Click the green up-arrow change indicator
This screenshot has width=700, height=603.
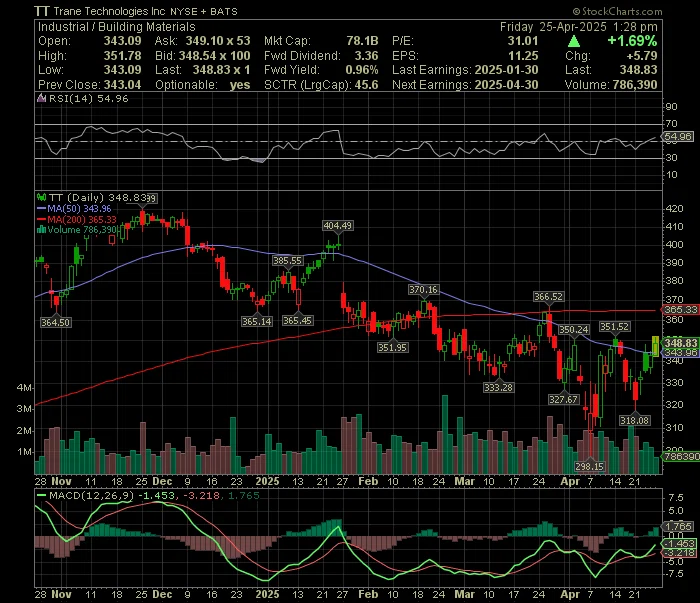[x=574, y=42]
